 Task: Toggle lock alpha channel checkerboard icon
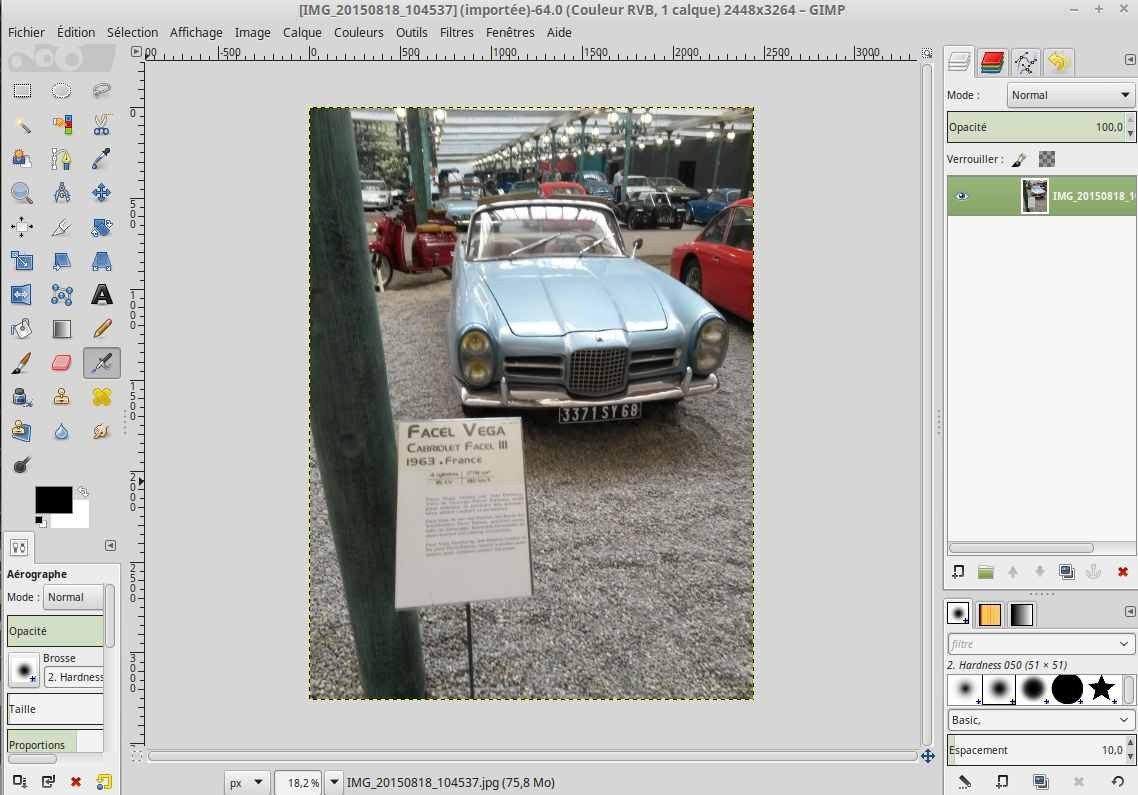pyautogui.click(x=1047, y=159)
